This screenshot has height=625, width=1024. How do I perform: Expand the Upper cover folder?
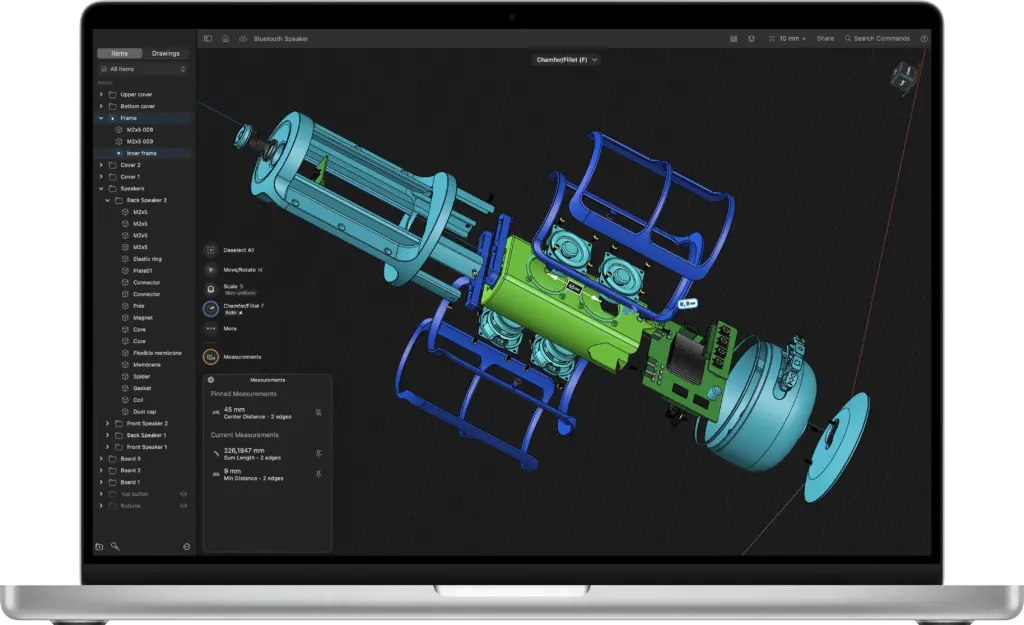(x=101, y=94)
